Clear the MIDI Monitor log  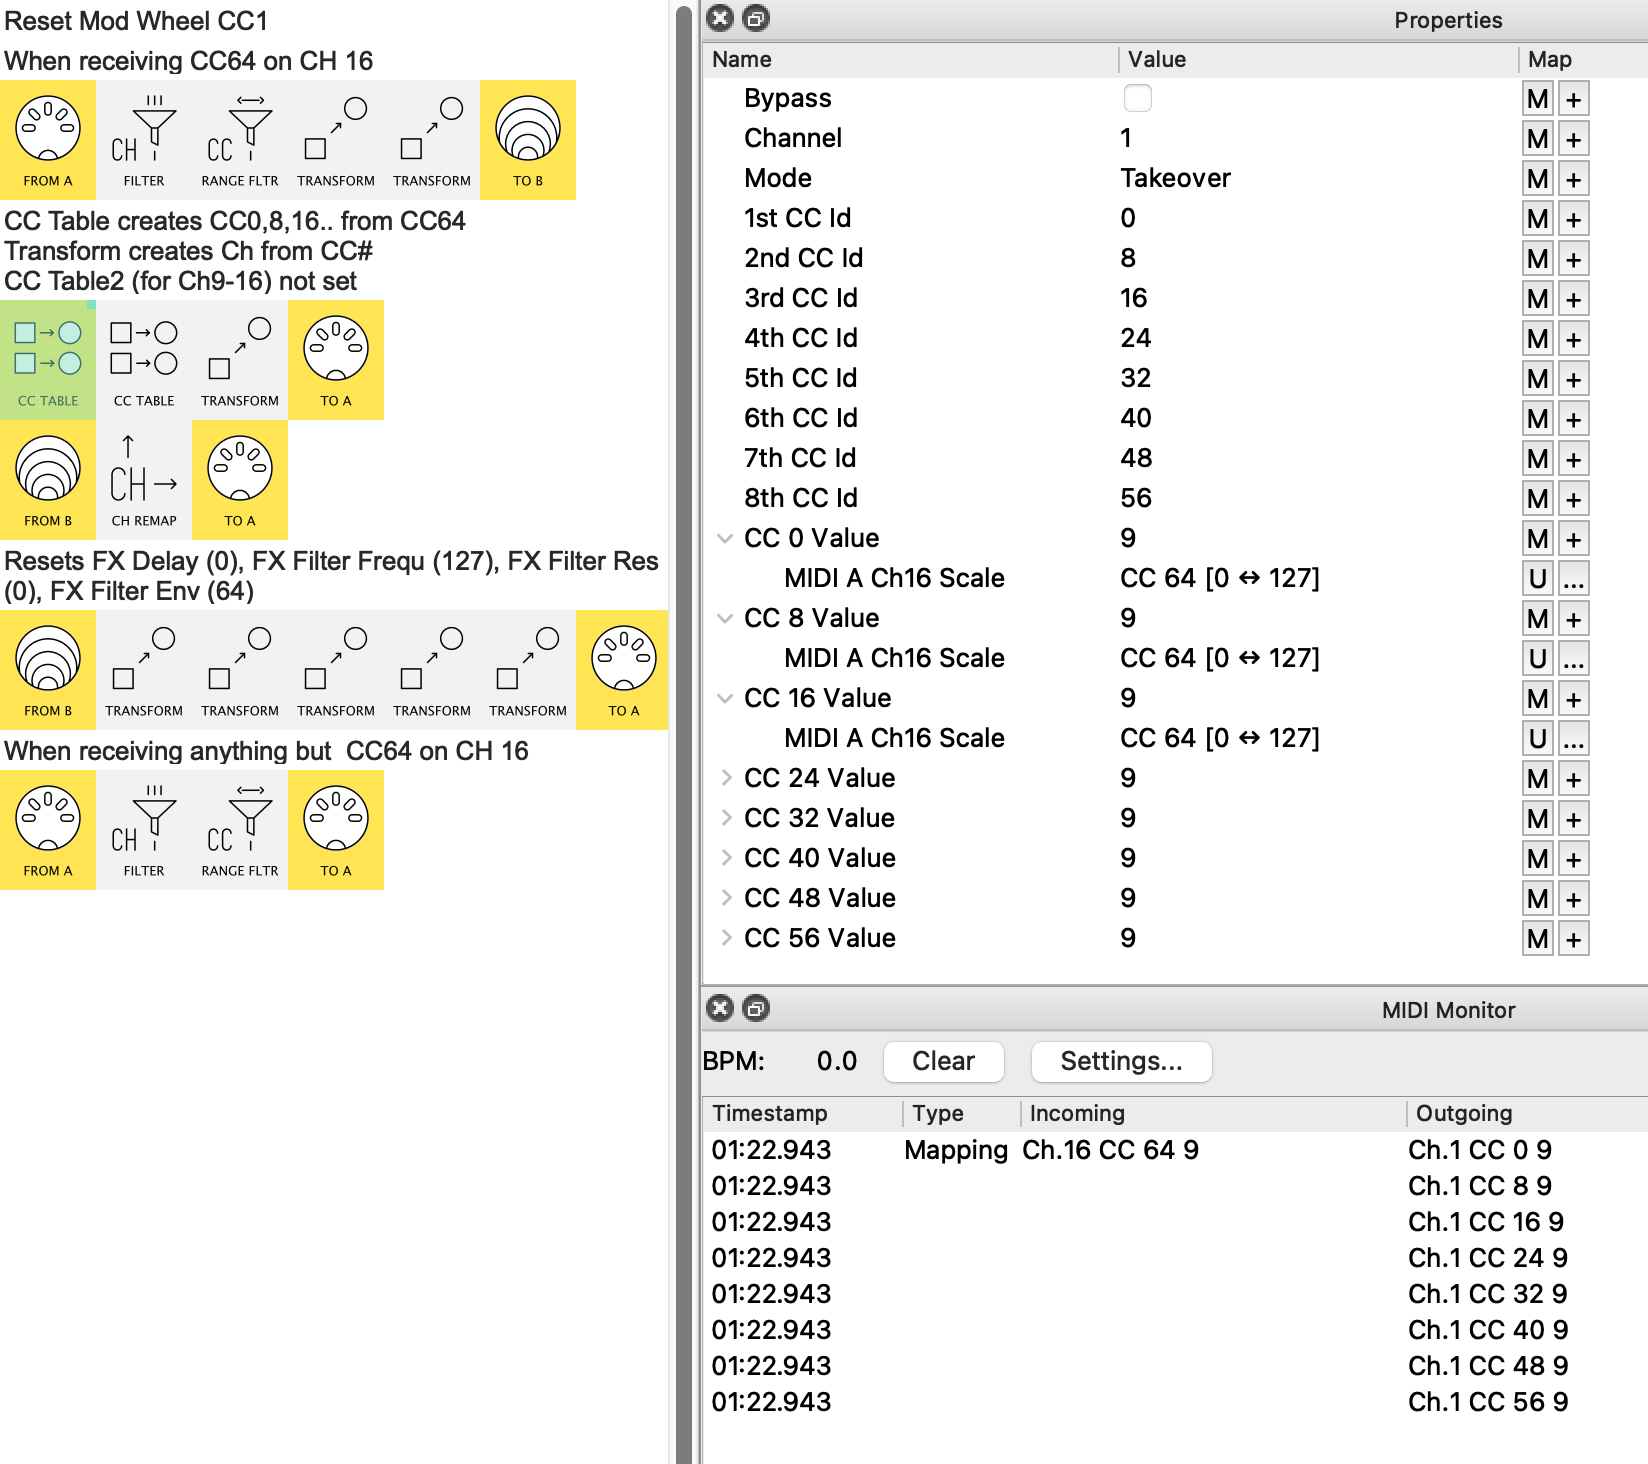click(943, 1061)
